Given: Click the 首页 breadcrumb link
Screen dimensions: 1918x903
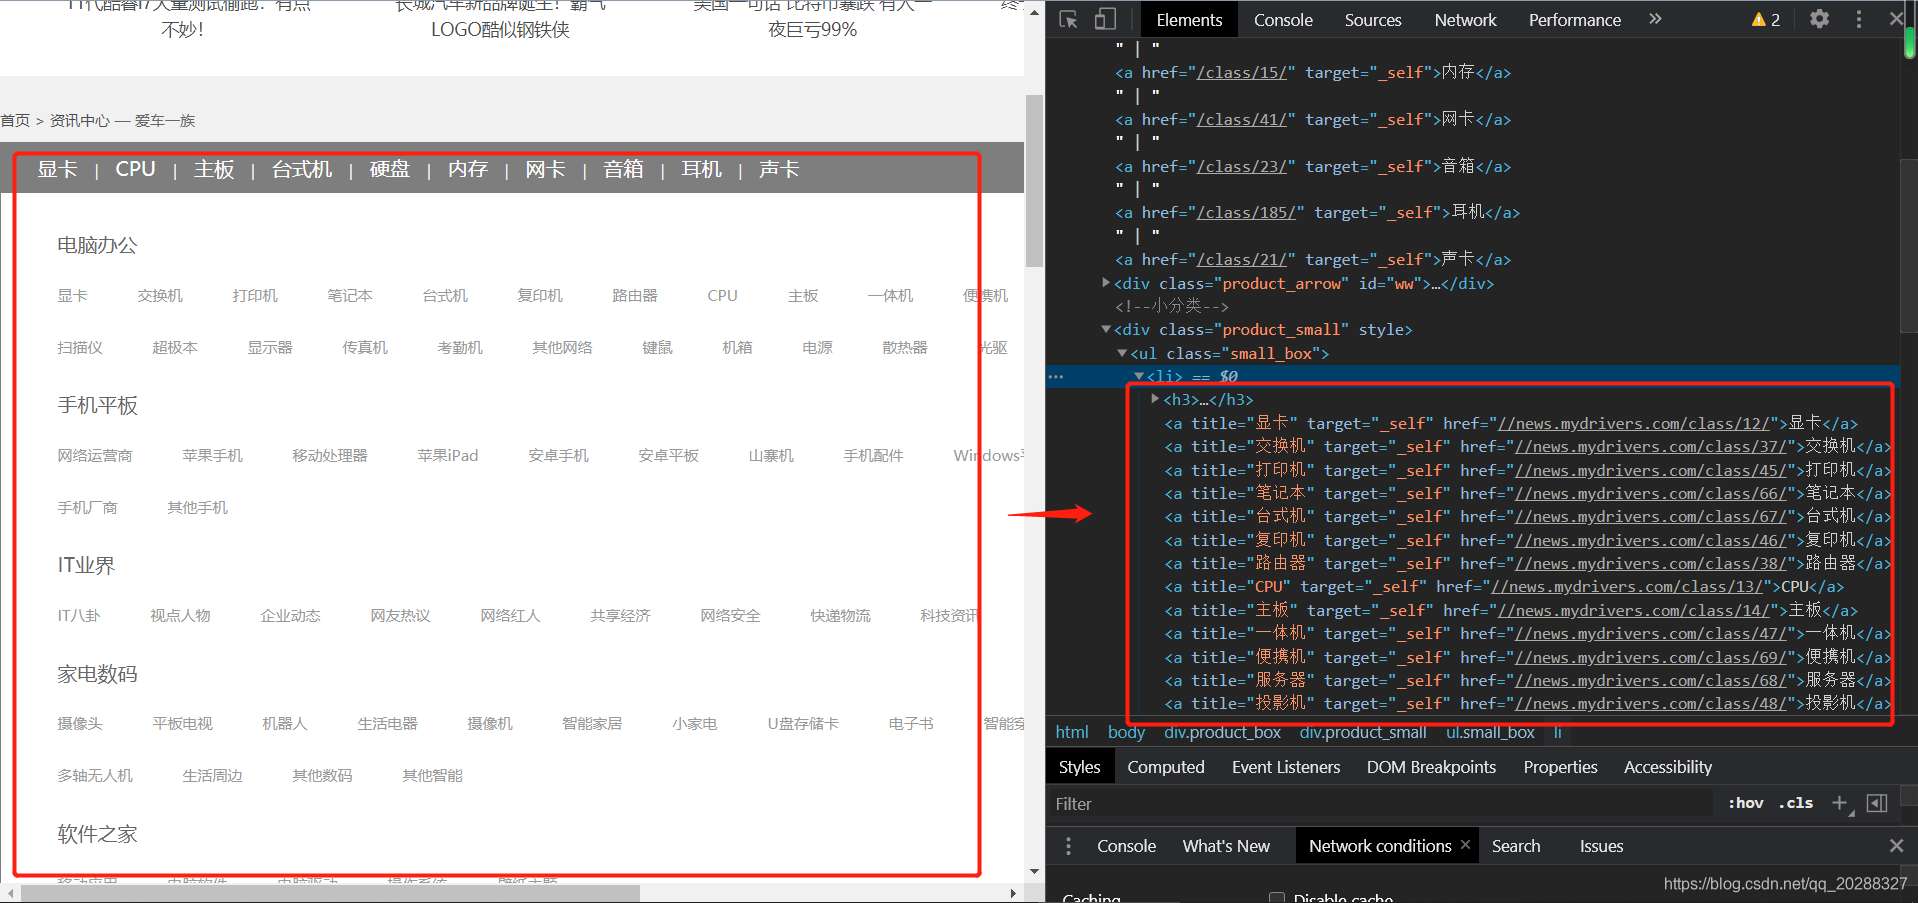Looking at the screenshot, I should (x=15, y=120).
